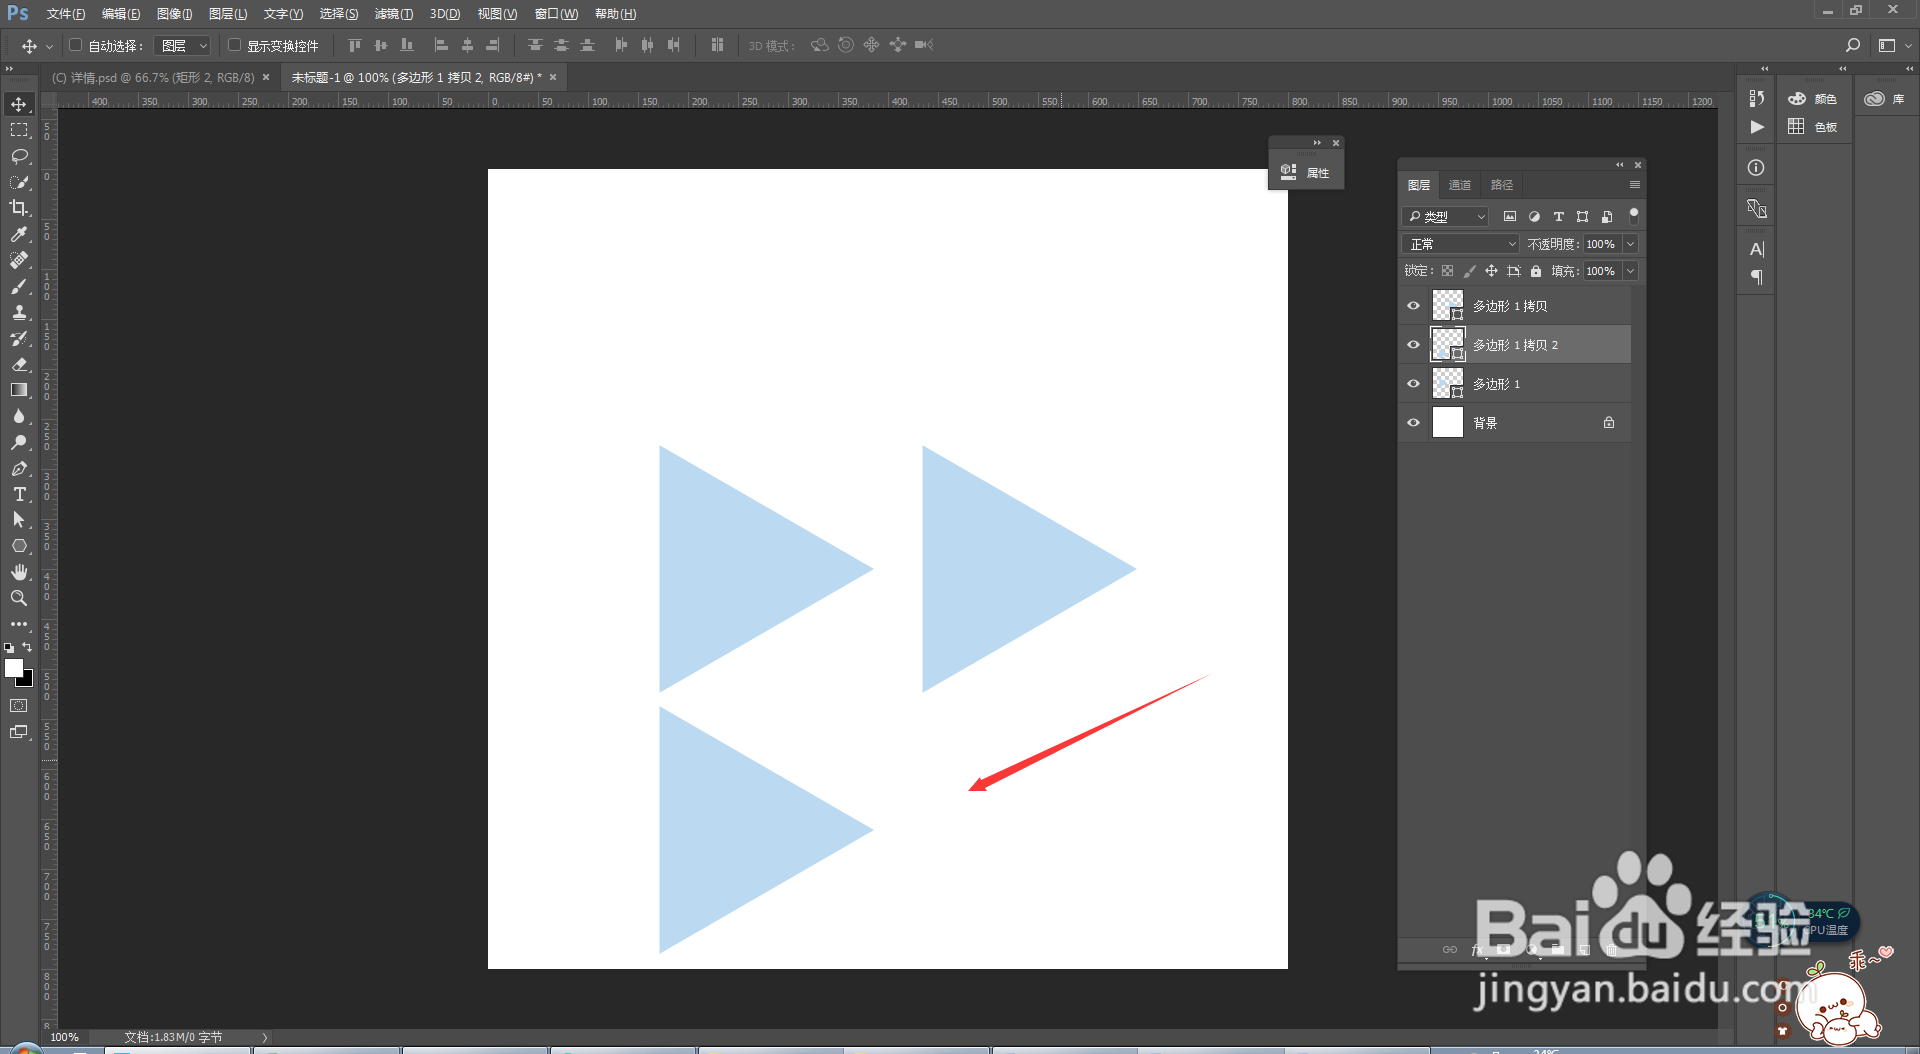Viewport: 1920px width, 1054px height.
Task: Open the Info panel icon
Action: [x=1756, y=168]
